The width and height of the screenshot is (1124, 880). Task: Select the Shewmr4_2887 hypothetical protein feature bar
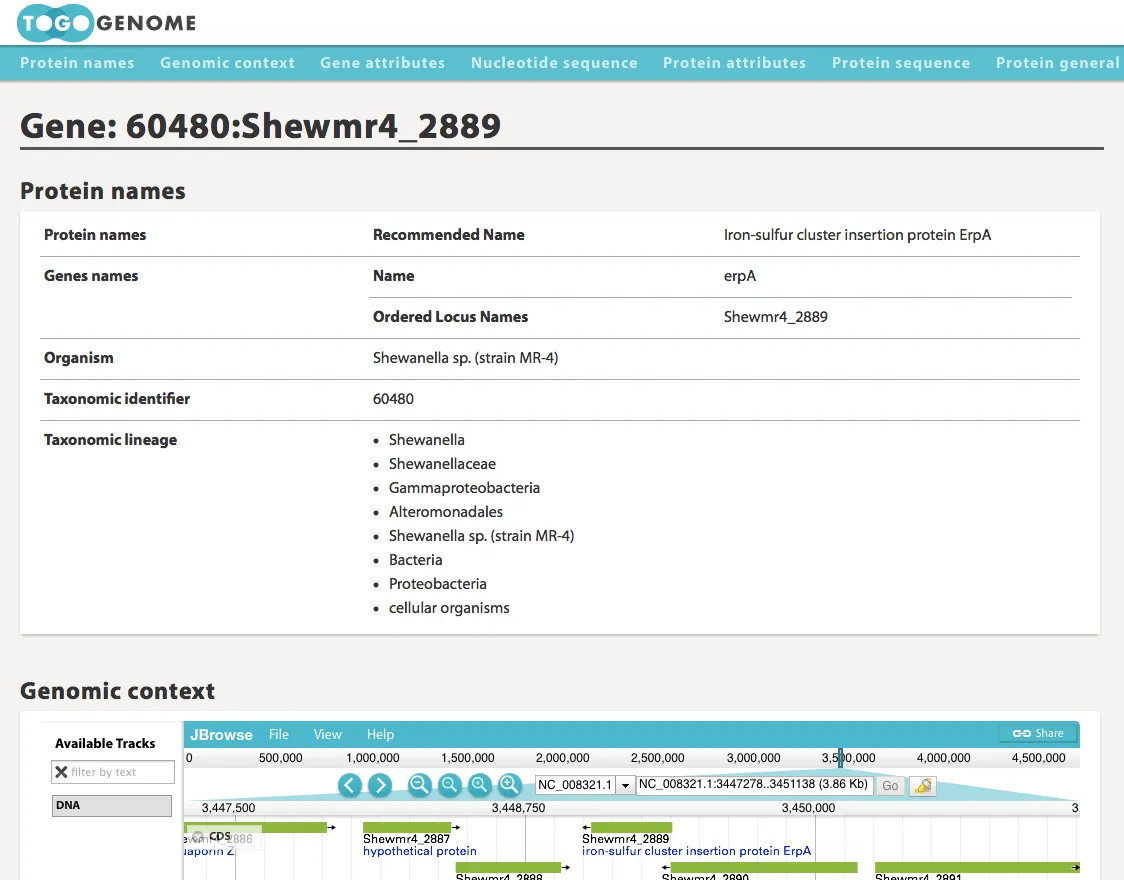pos(407,828)
